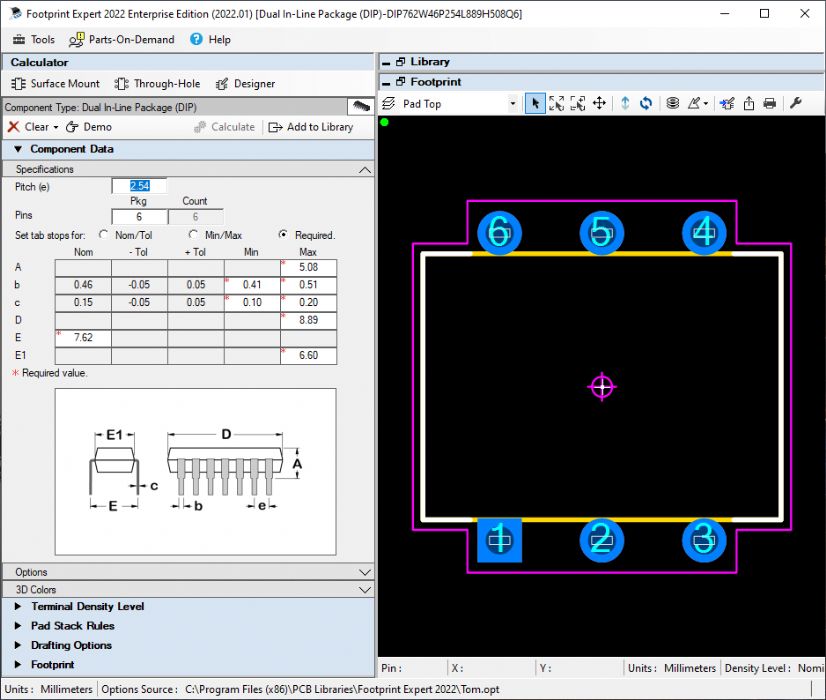The width and height of the screenshot is (826, 700).
Task: Select the pointer arrow tool
Action: click(535, 103)
